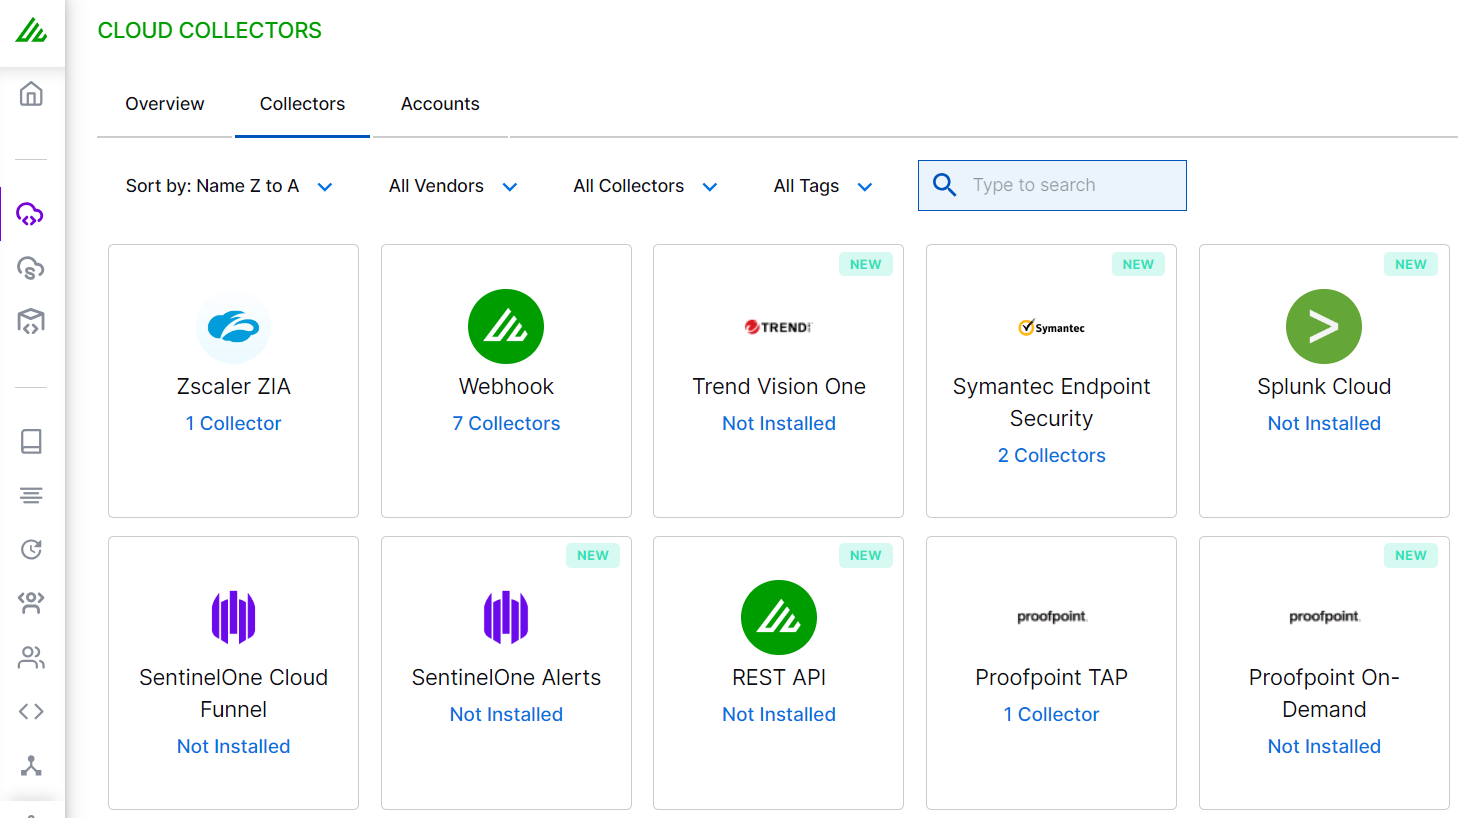
Task: Open the code brackets sidebar icon
Action: click(31, 711)
